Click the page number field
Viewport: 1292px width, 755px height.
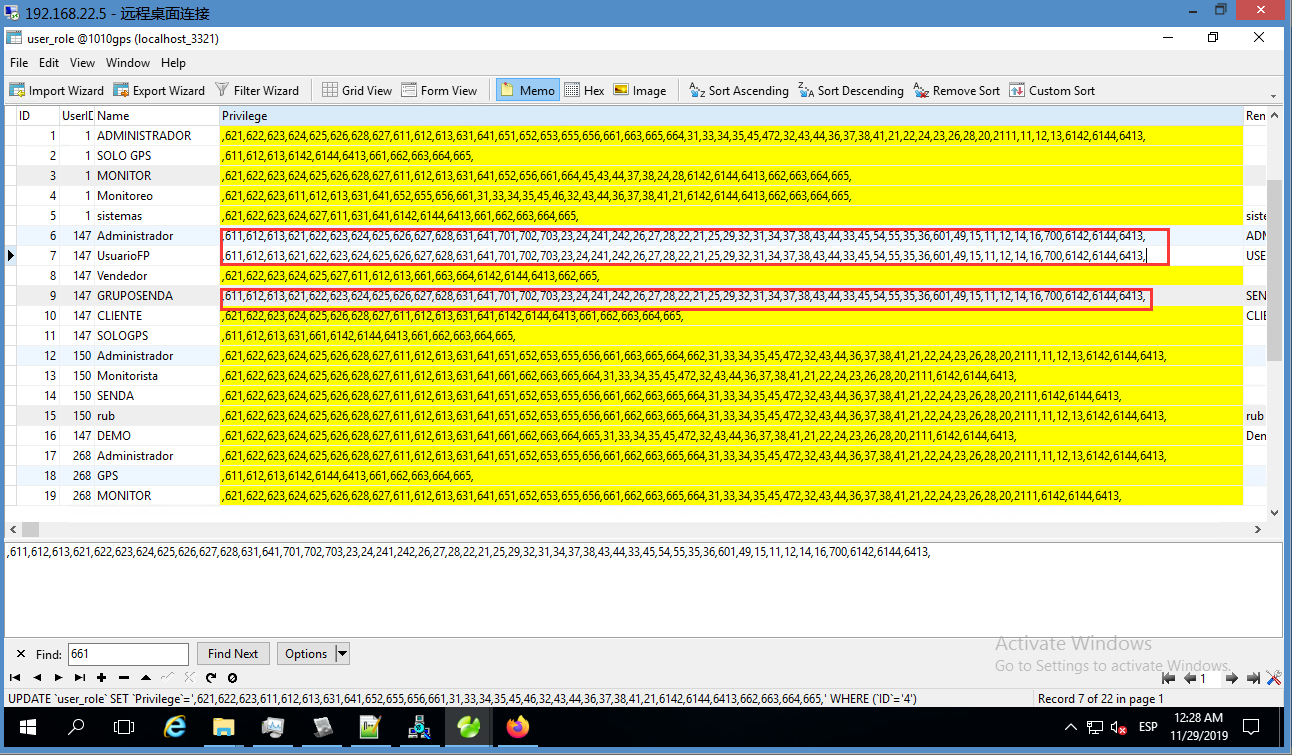1210,679
